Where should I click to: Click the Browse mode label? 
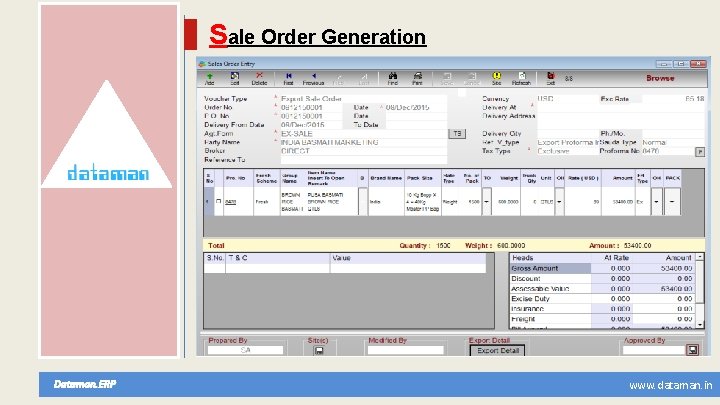point(660,78)
